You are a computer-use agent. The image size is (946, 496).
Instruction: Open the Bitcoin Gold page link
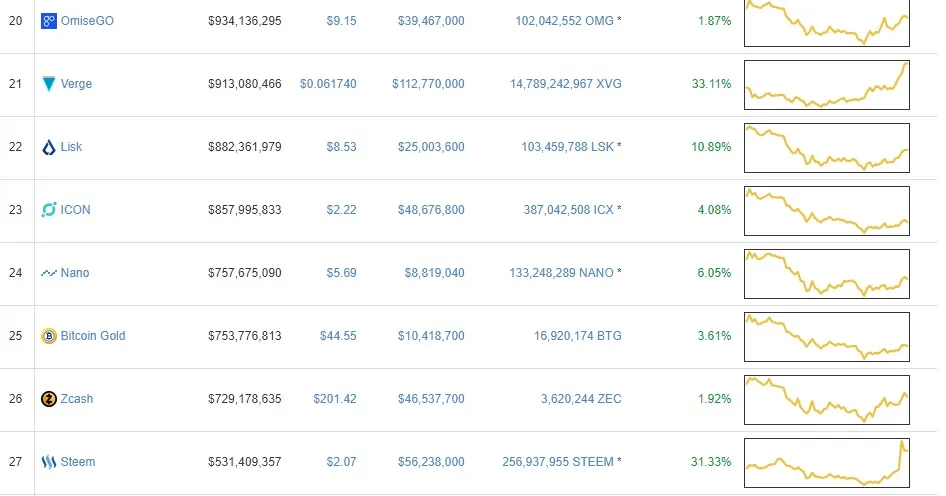[x=93, y=335]
